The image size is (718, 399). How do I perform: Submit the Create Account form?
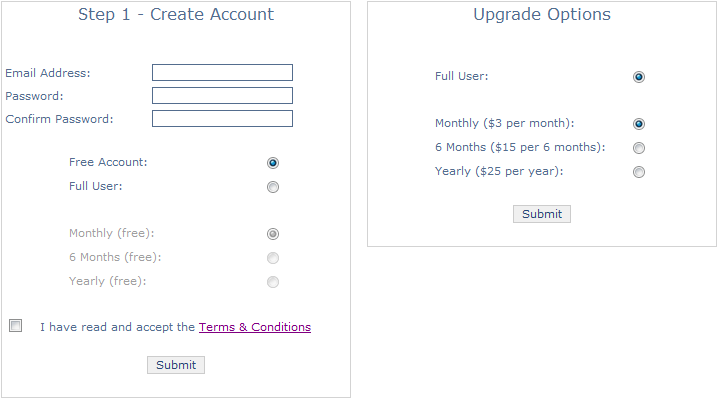point(176,365)
